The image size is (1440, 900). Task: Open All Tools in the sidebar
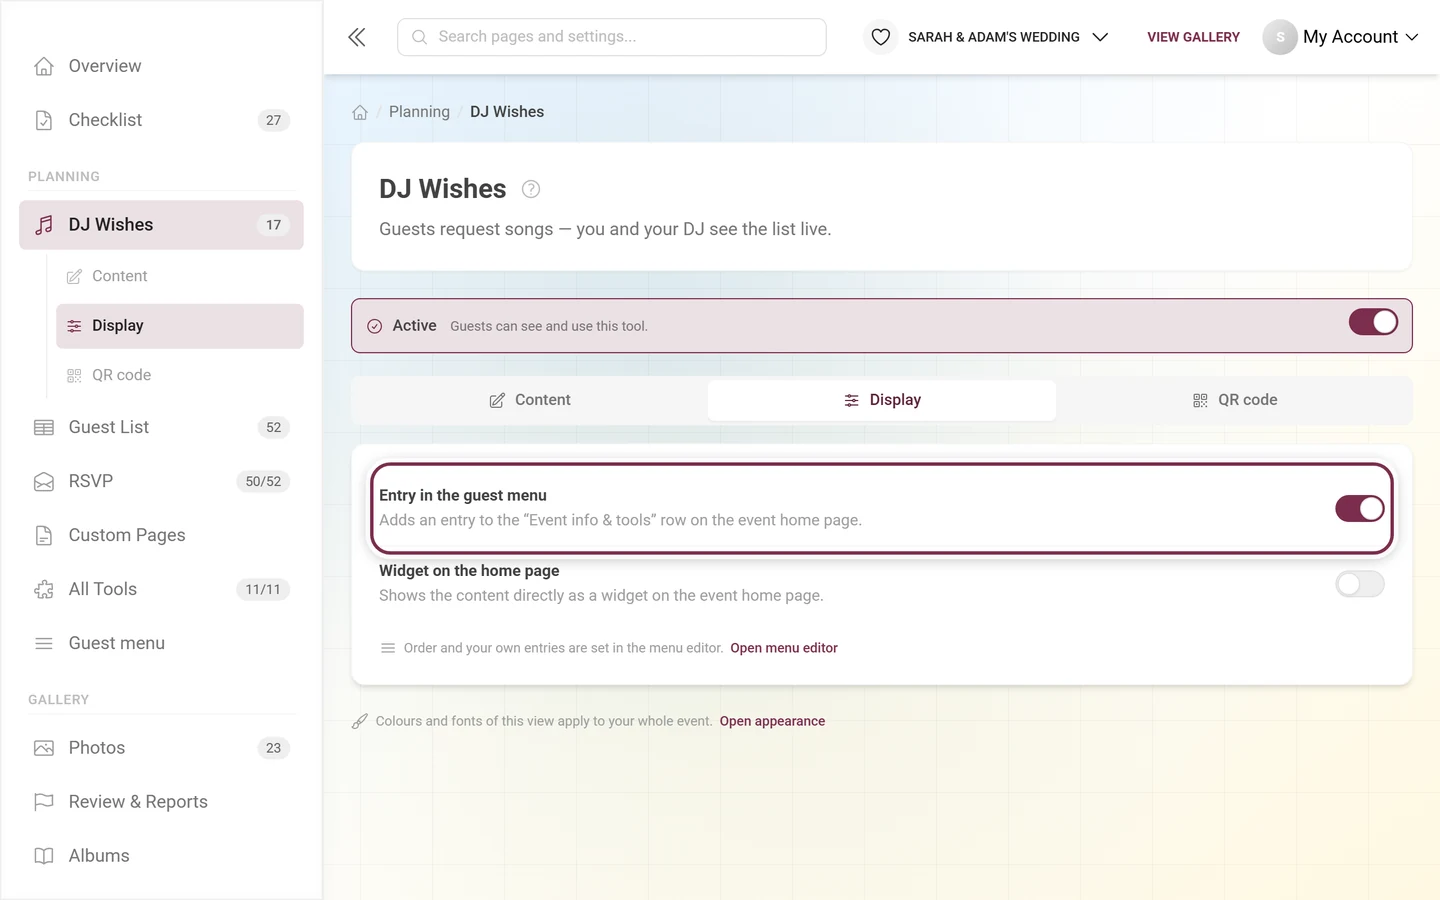click(161, 589)
